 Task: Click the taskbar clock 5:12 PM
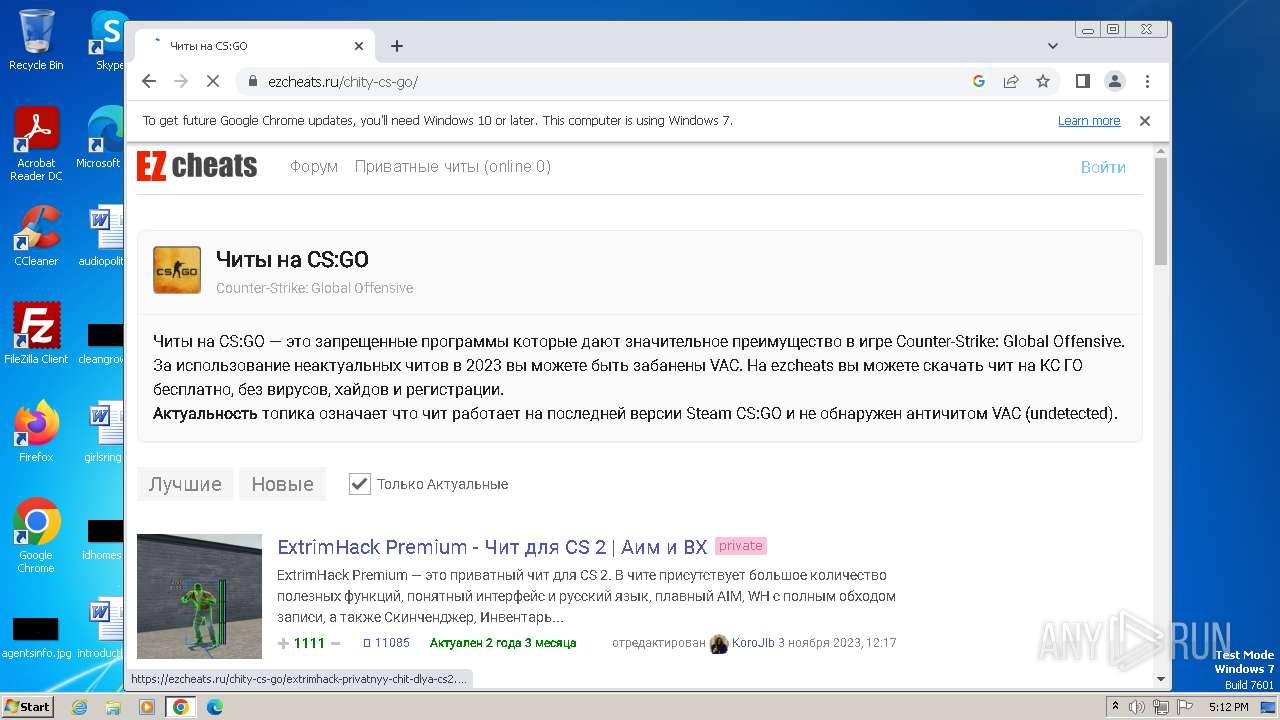(x=1228, y=707)
